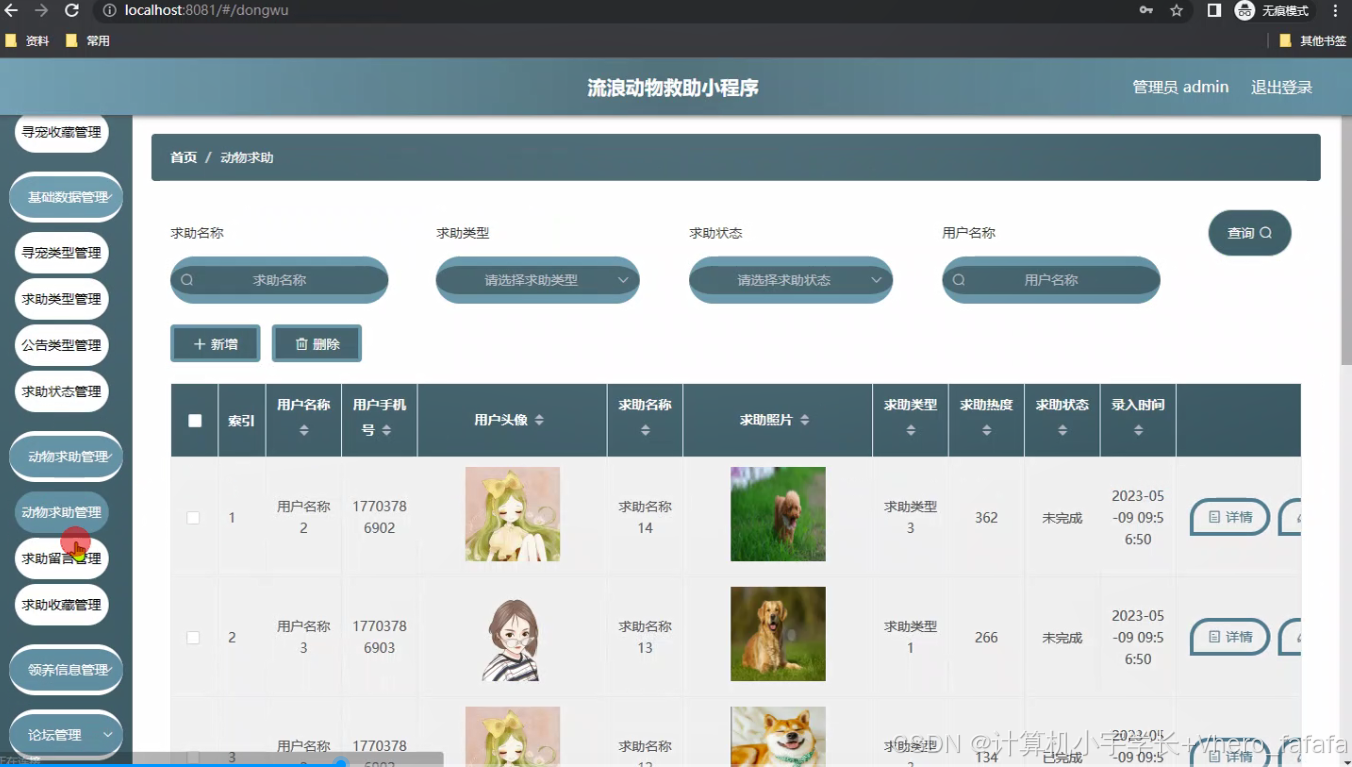Click 动物求助 in the breadcrumb
Viewport: 1352px width, 767px height.
247,158
